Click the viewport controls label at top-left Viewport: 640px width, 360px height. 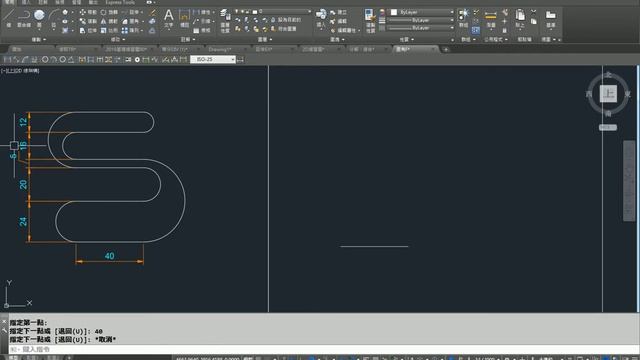coord(20,71)
